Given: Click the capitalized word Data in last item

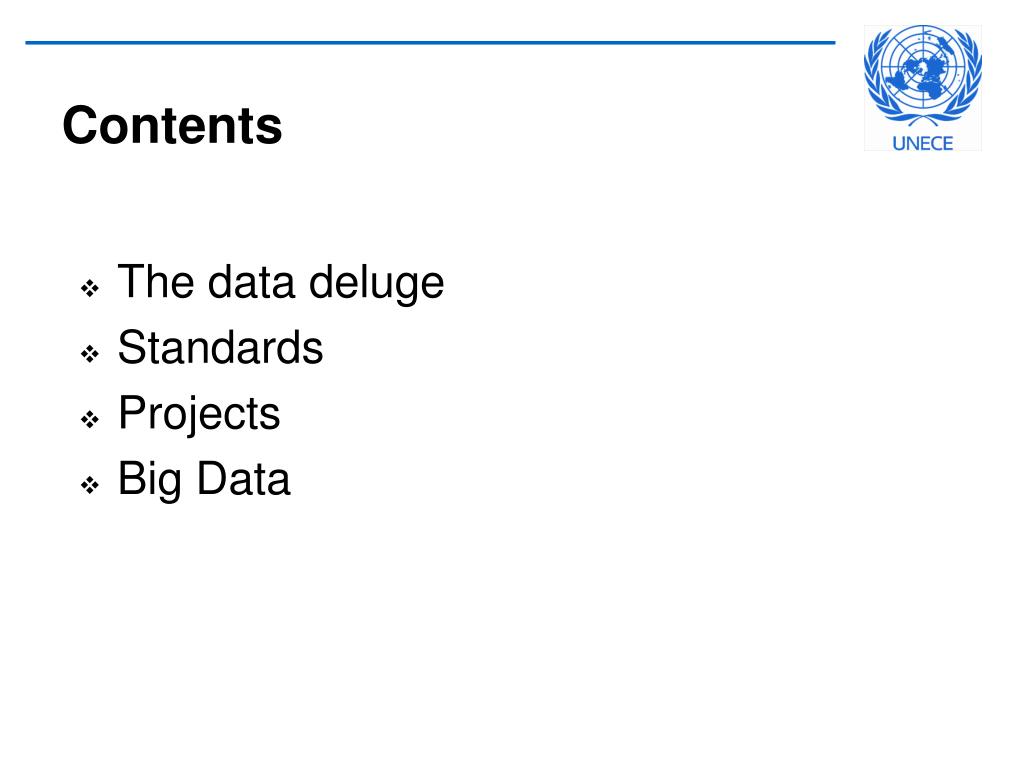Looking at the screenshot, I should tap(244, 479).
